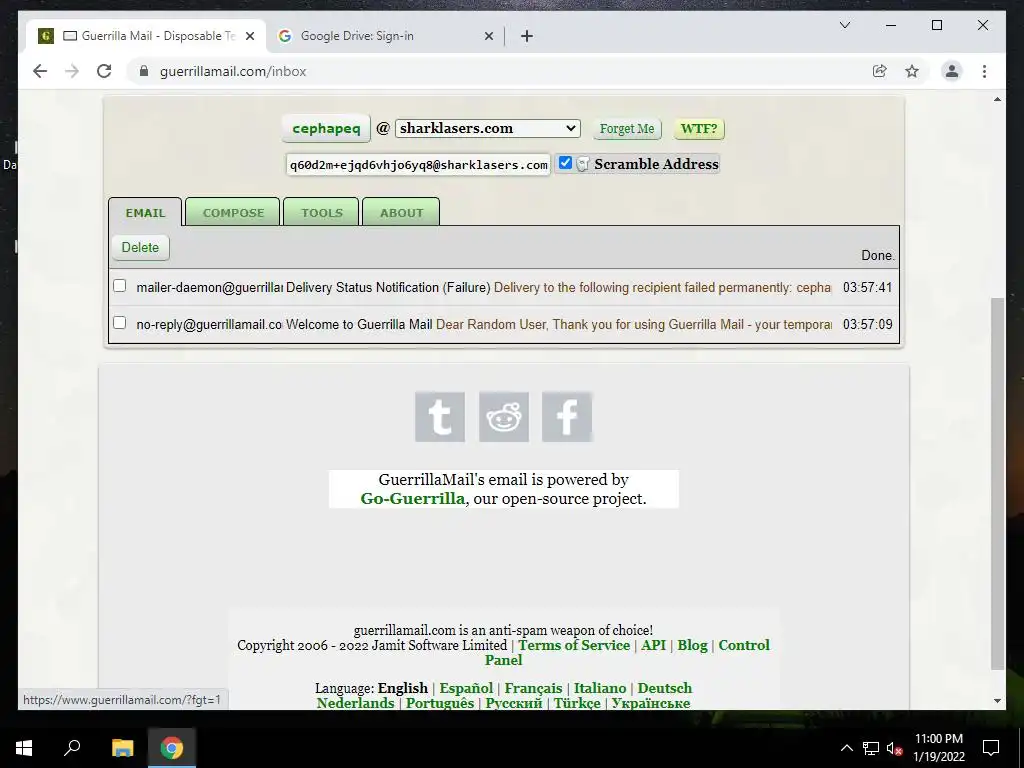Switch language to Italiano
The height and width of the screenshot is (768, 1024).
(x=600, y=688)
